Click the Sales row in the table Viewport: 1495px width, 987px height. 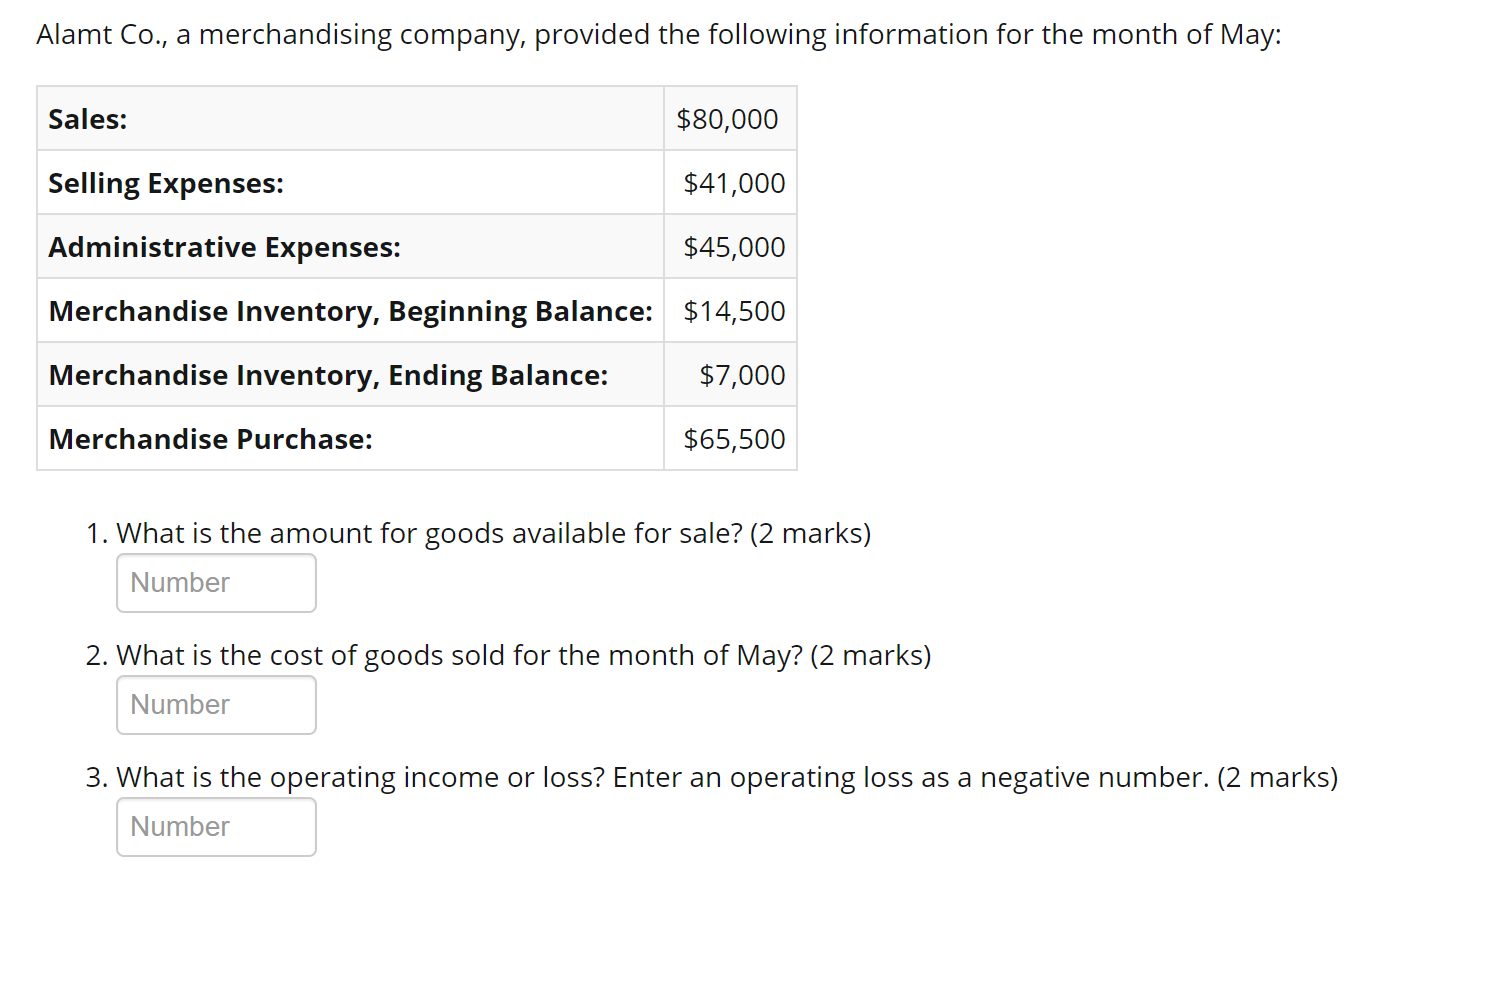(350, 118)
